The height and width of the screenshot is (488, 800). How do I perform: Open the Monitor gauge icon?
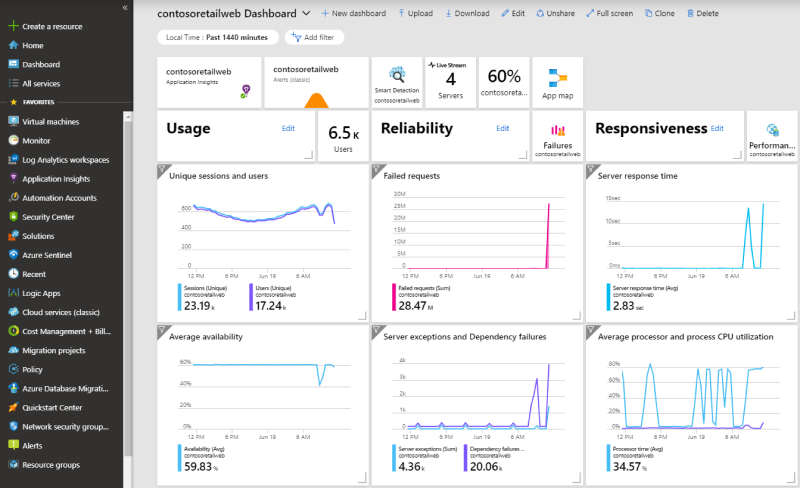pyautogui.click(x=13, y=140)
